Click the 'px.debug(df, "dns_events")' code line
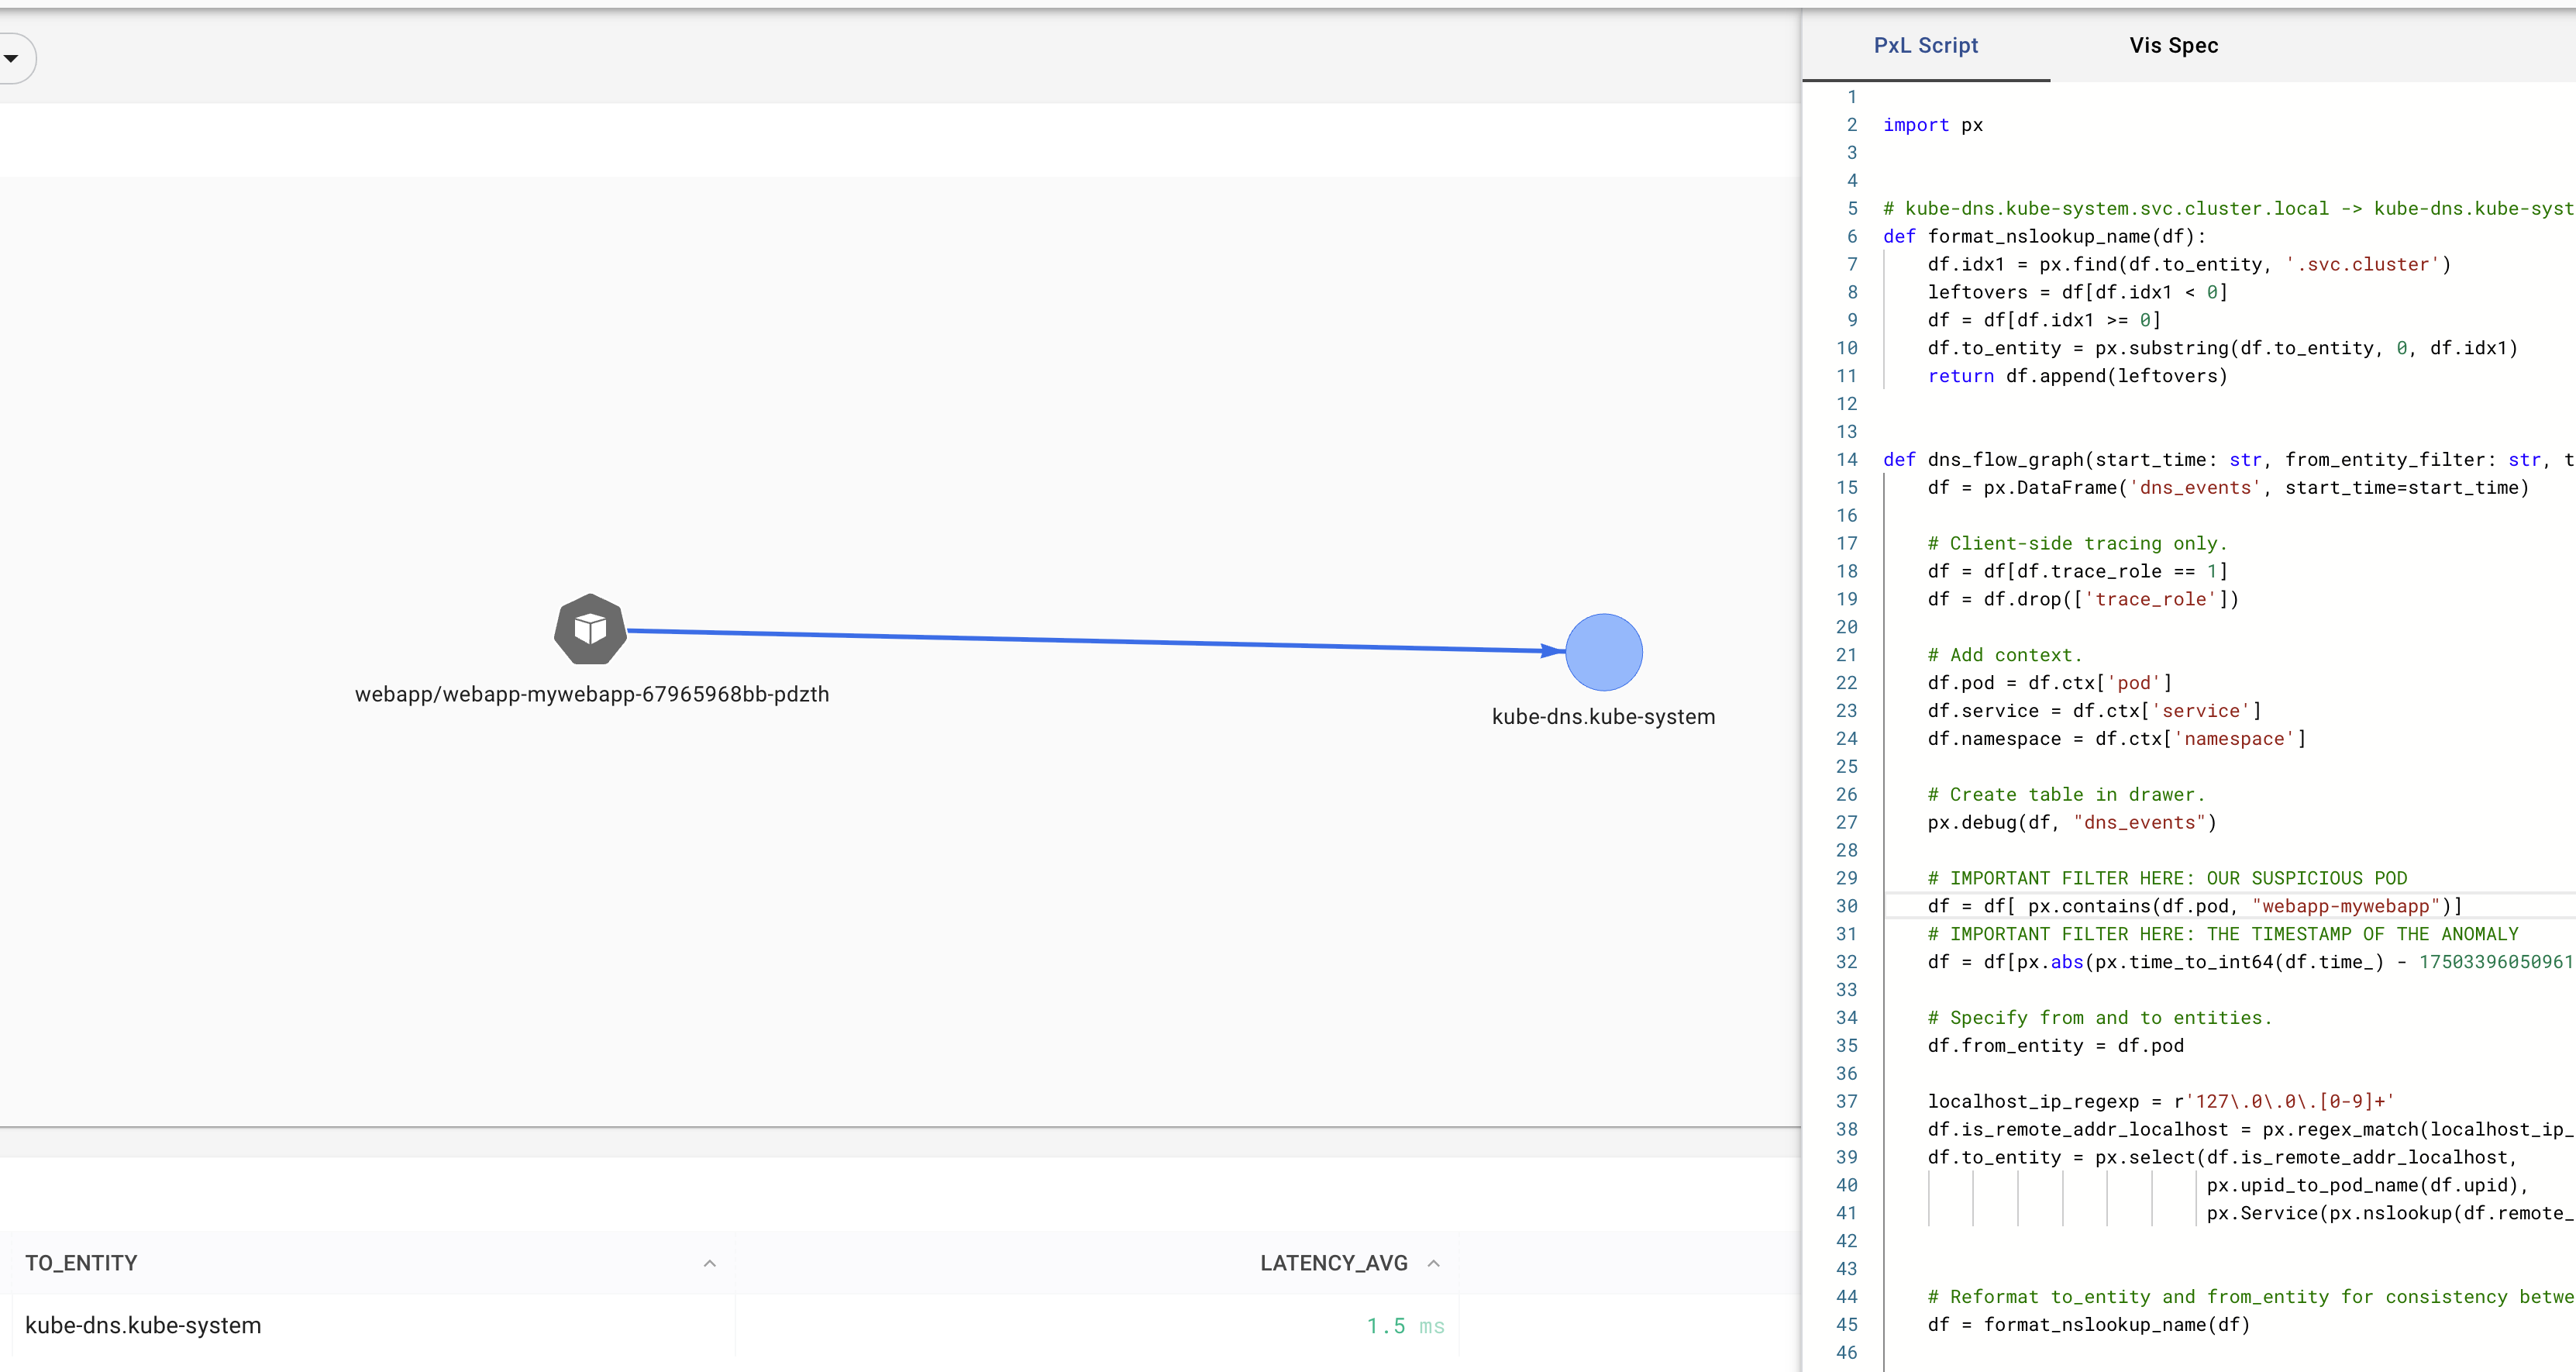This screenshot has width=2576, height=1372. click(x=2072, y=822)
